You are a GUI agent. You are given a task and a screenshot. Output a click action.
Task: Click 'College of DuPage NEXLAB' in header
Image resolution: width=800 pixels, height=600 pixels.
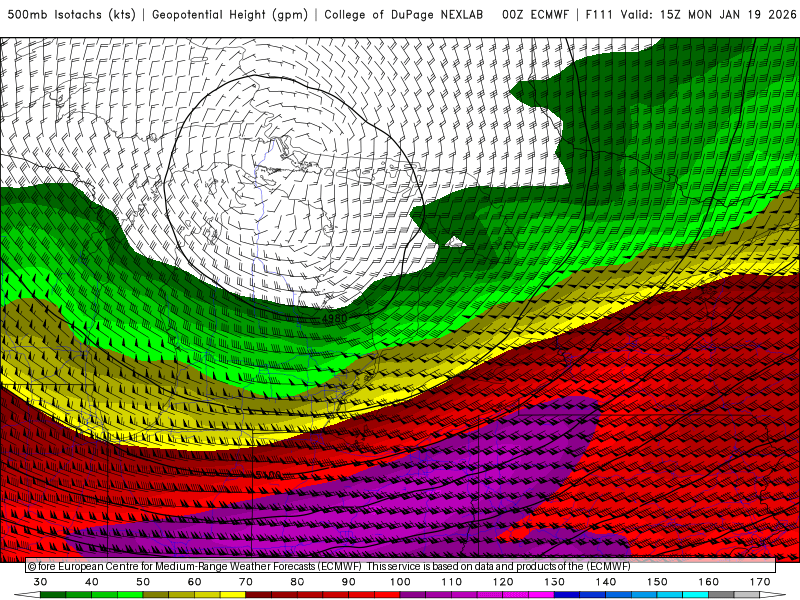404,15
